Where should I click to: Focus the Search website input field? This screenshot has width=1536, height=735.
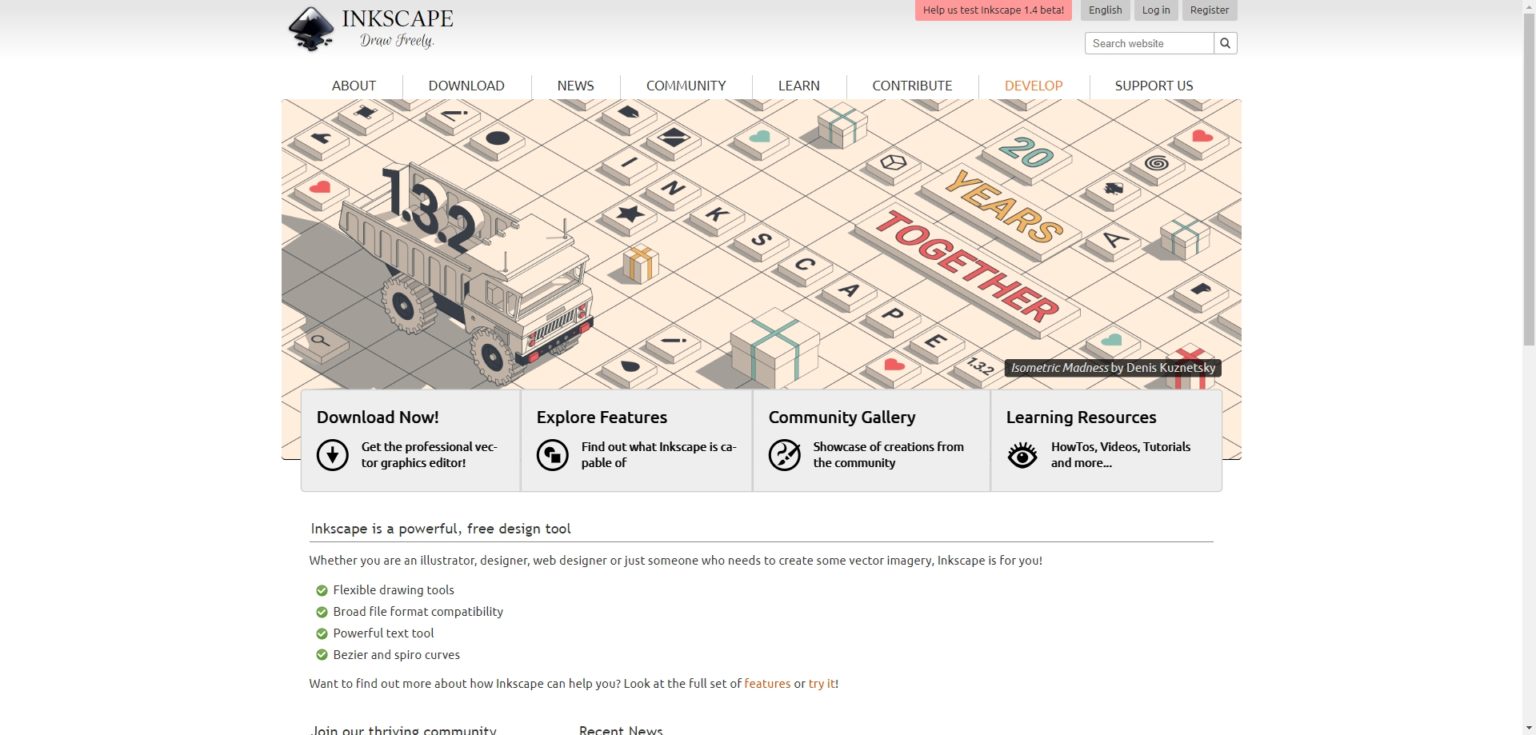(1149, 43)
